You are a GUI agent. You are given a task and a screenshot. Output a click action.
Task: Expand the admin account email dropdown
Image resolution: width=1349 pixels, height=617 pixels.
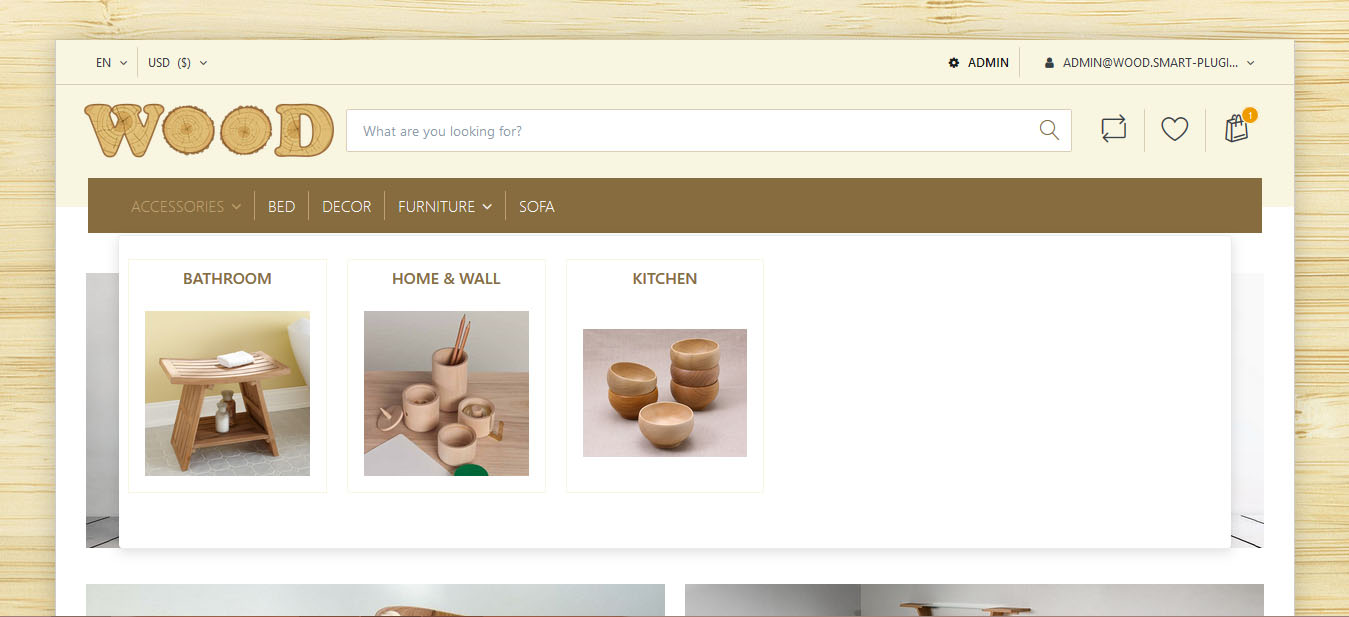click(1149, 63)
